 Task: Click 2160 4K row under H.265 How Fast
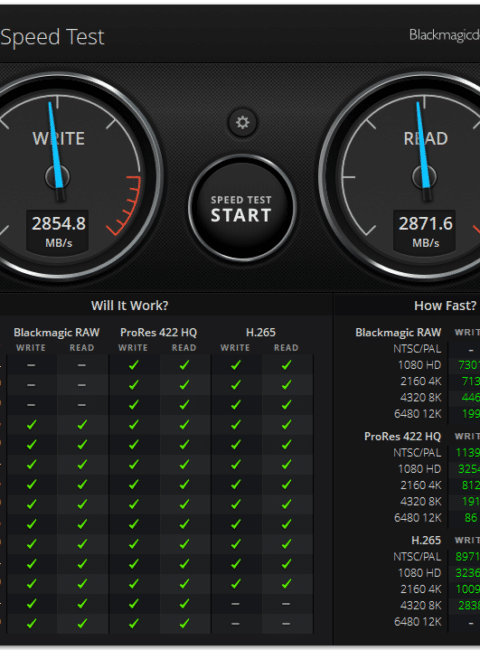(x=421, y=589)
